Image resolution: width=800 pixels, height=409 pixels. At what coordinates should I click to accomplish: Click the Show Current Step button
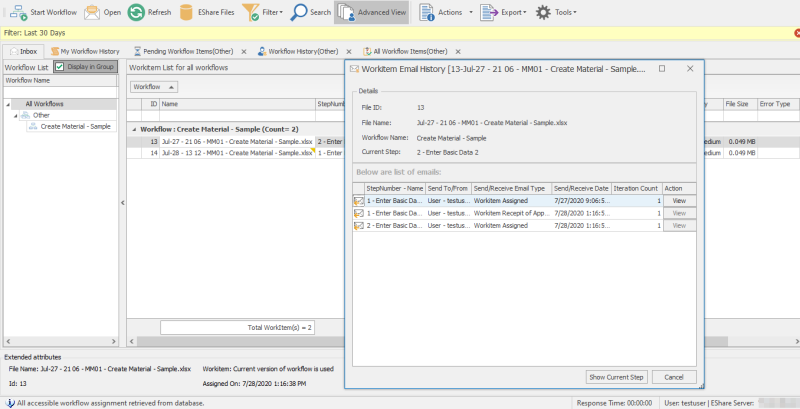pos(616,376)
